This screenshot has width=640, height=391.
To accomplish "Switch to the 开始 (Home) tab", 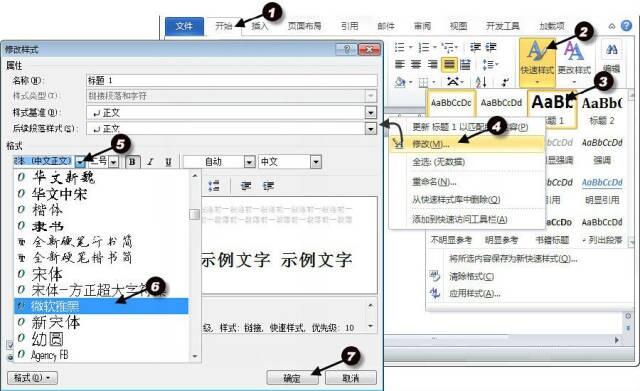I will [224, 27].
